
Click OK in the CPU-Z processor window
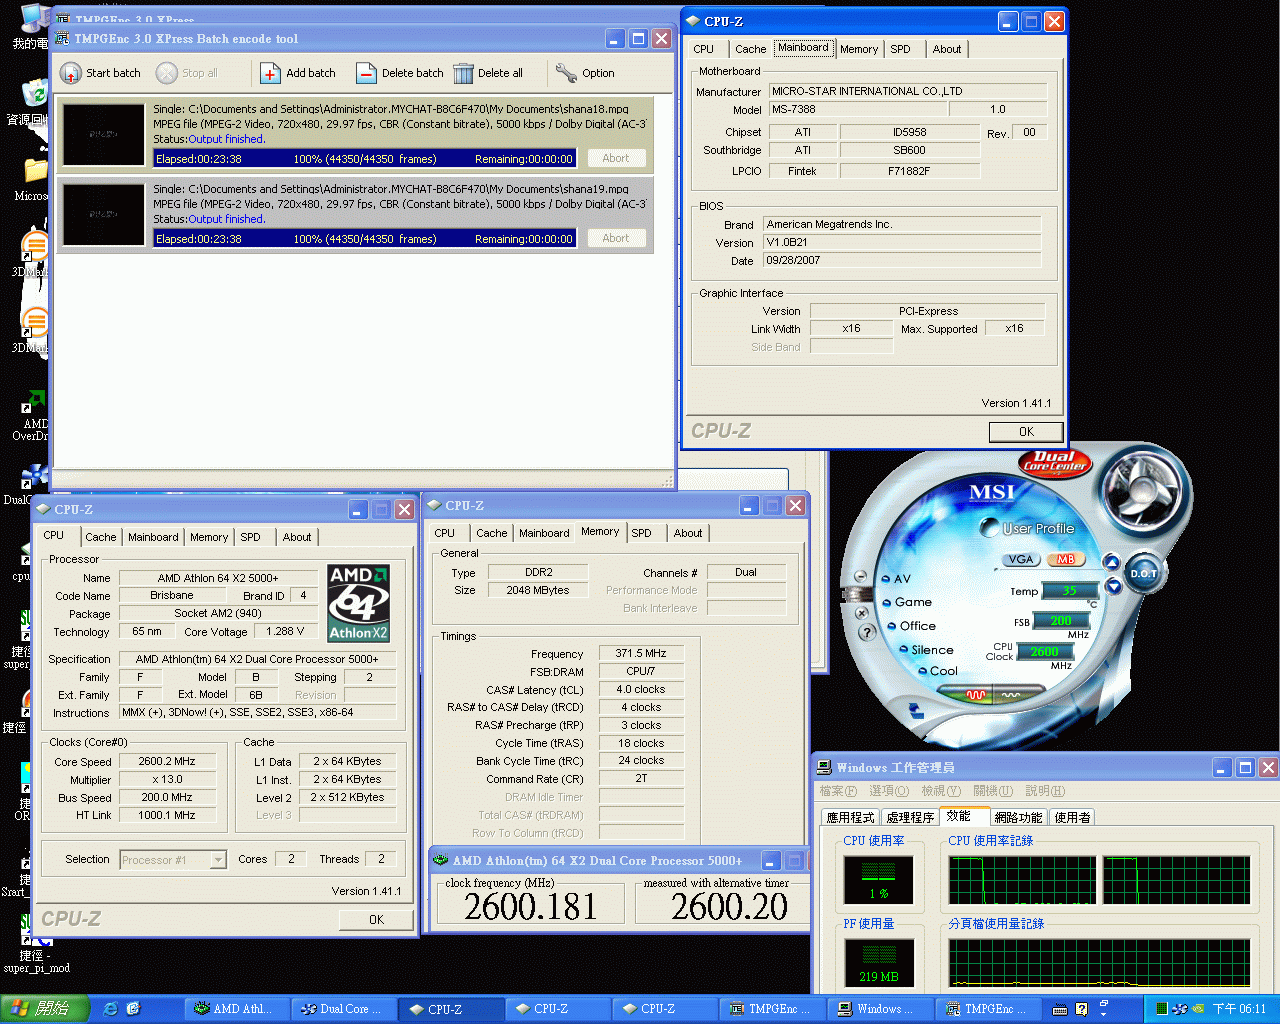(376, 920)
